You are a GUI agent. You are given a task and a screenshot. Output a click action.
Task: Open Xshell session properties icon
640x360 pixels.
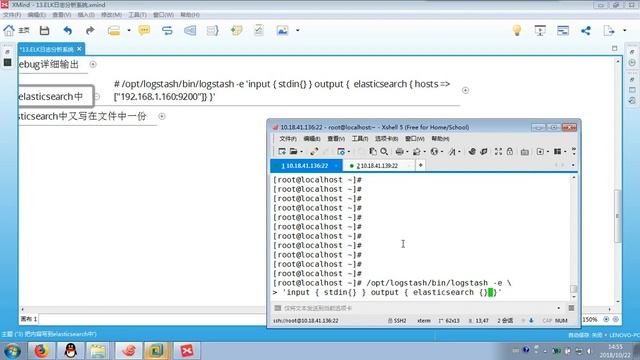pyautogui.click(x=341, y=151)
